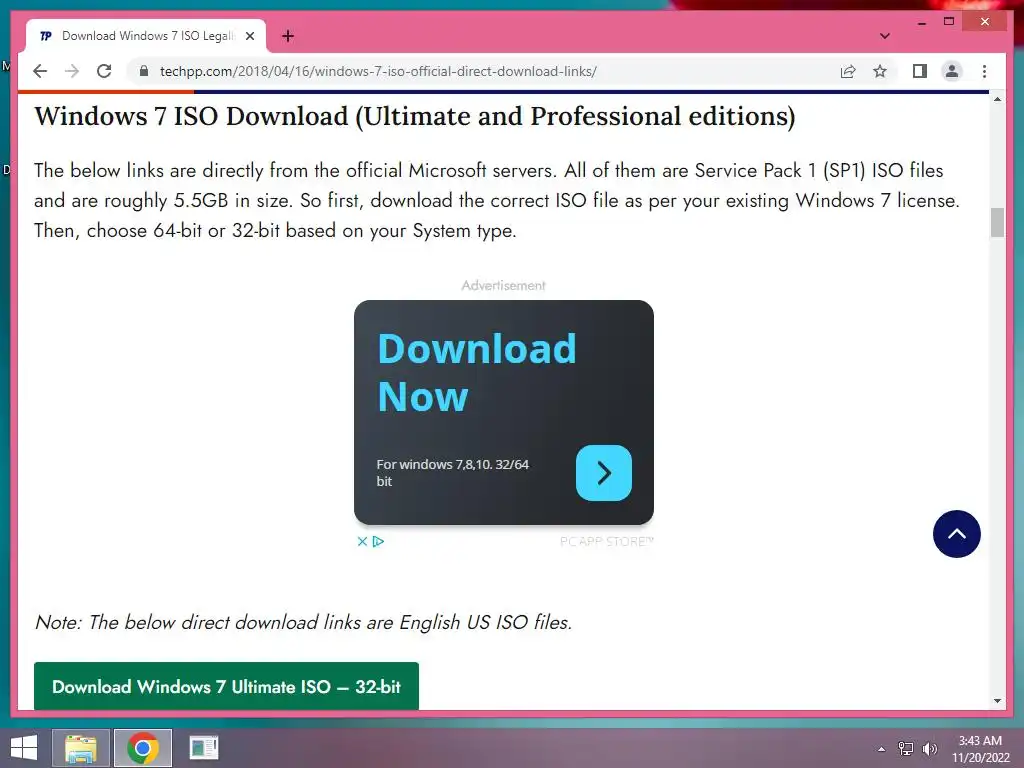Click the English US ISO files note
Screen dimensions: 1024x768
click(x=304, y=622)
